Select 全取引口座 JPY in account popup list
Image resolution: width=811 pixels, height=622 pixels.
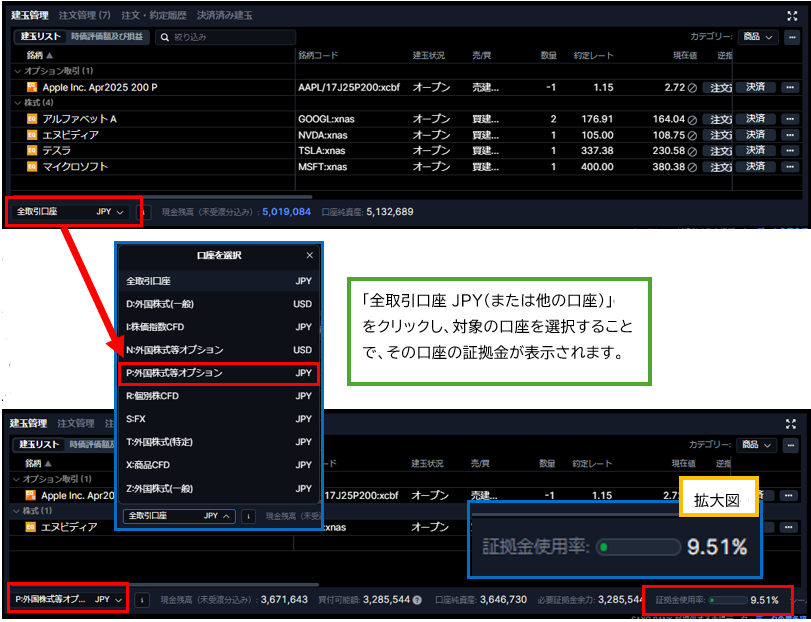219,281
